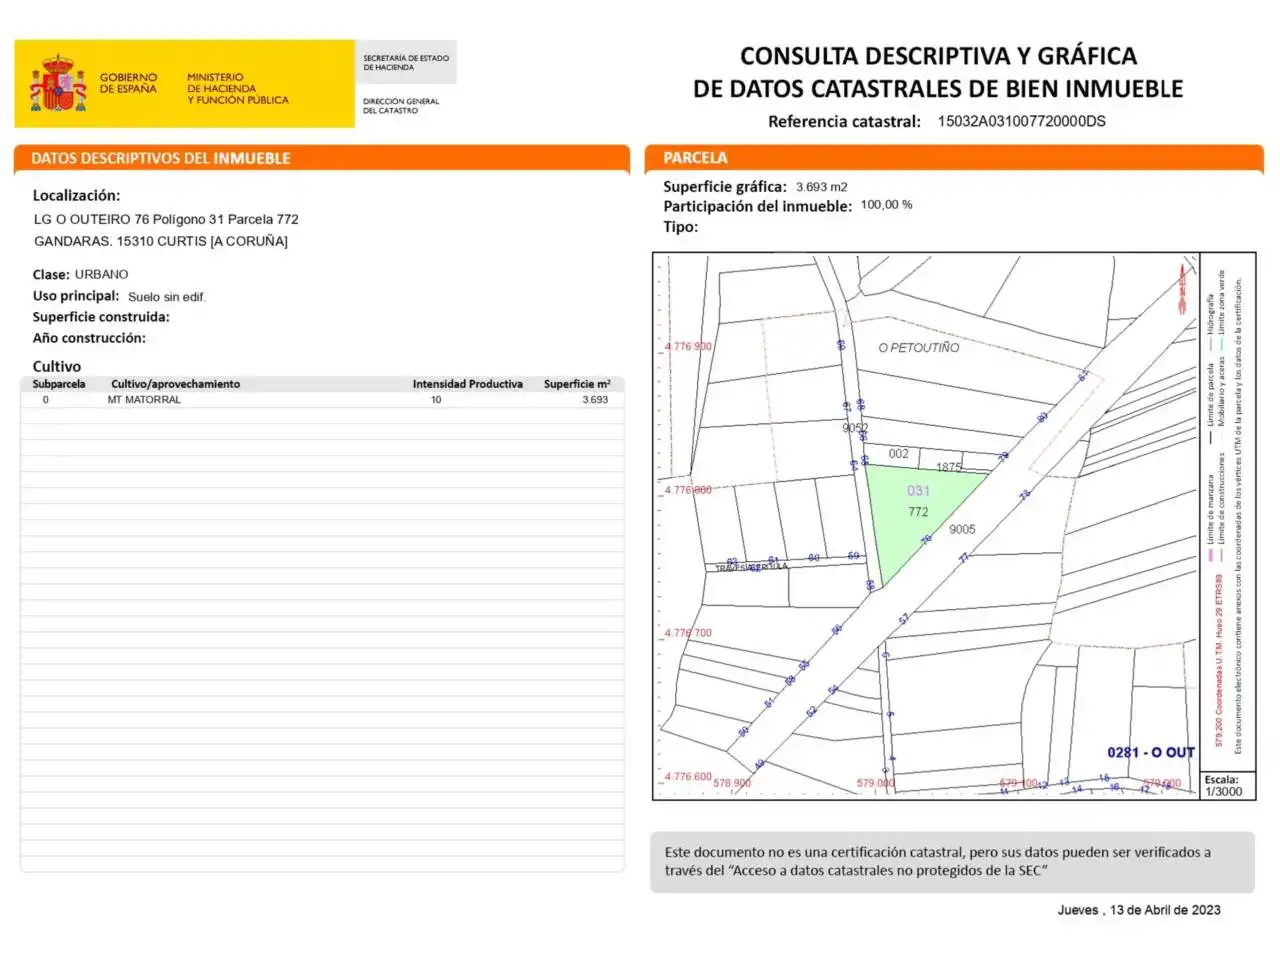Click subparcela value '0' in the Cultivo table
The width and height of the screenshot is (1280, 960).
(x=45, y=400)
